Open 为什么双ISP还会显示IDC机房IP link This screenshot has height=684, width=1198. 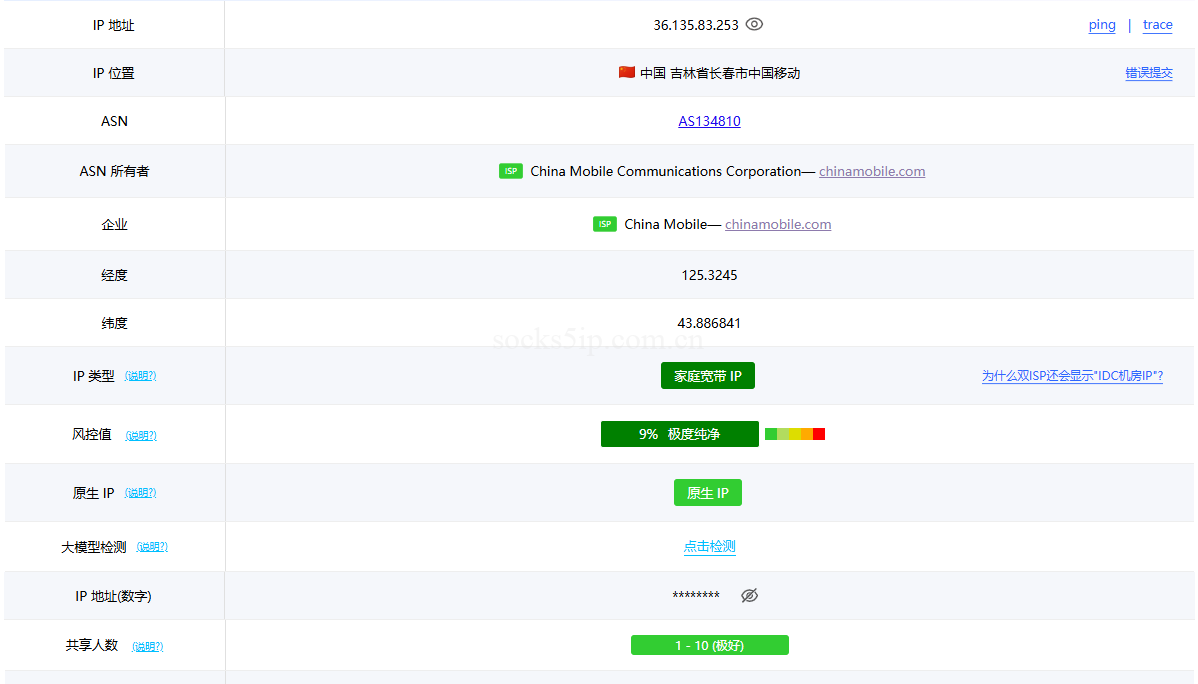pyautogui.click(x=1072, y=375)
